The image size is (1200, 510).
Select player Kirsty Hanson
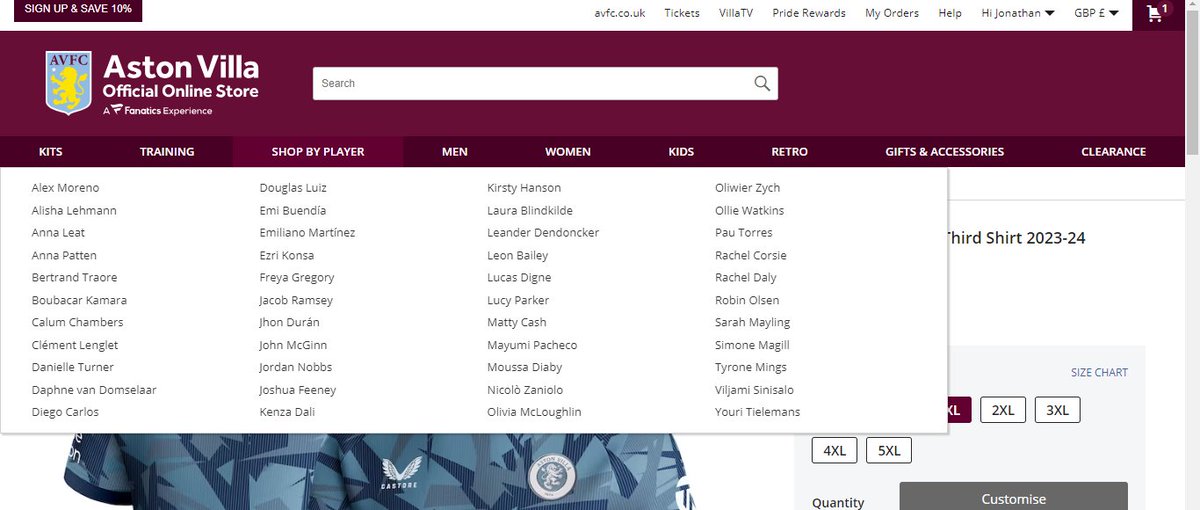coord(524,188)
